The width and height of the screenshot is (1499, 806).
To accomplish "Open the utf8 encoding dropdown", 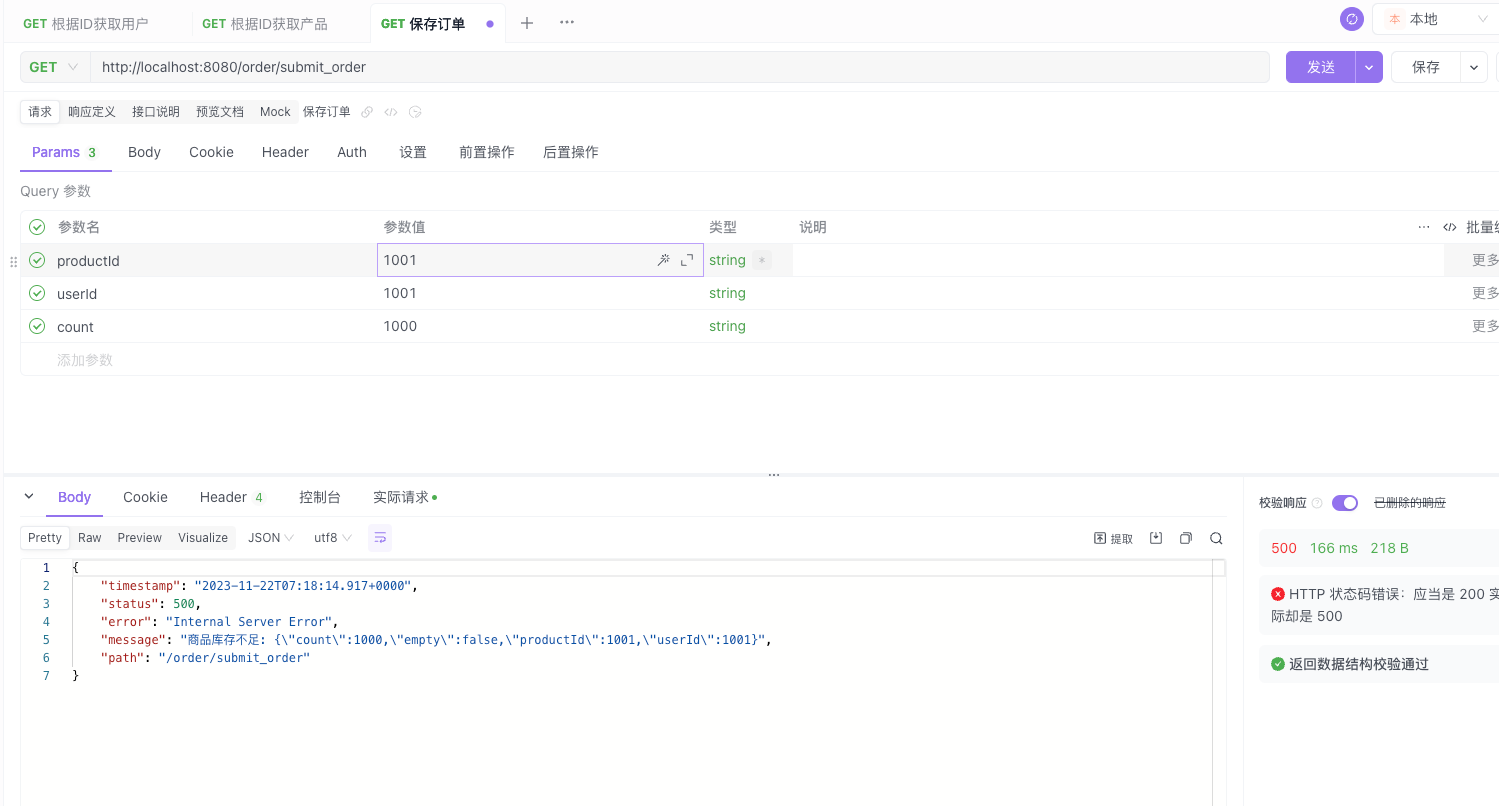I will tap(333, 538).
